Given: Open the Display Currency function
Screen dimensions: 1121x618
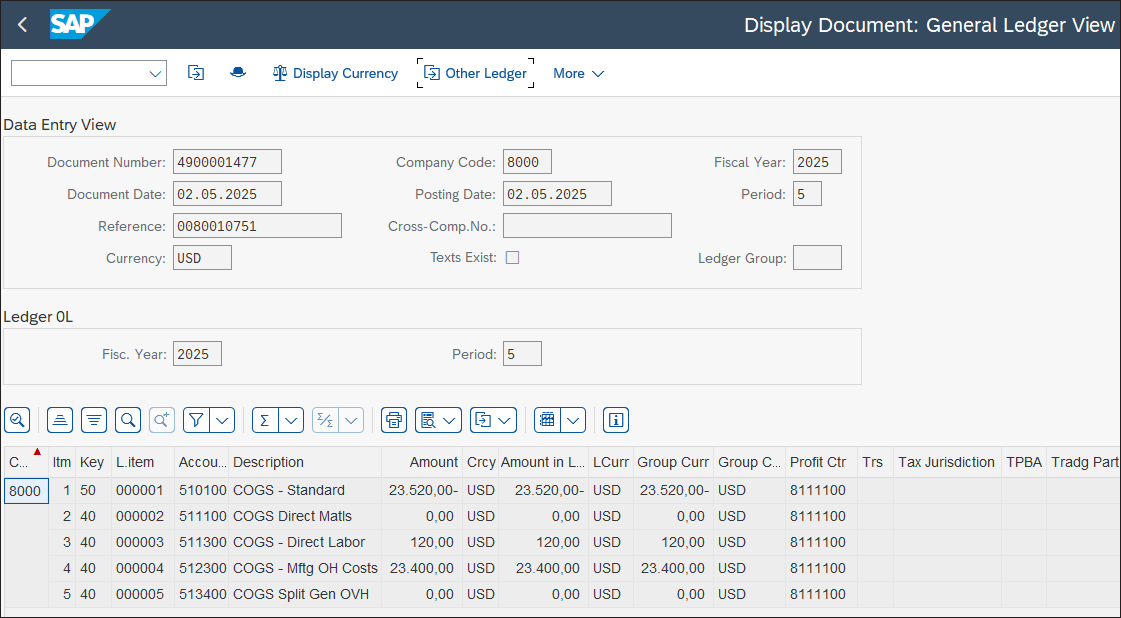Looking at the screenshot, I should pos(335,73).
